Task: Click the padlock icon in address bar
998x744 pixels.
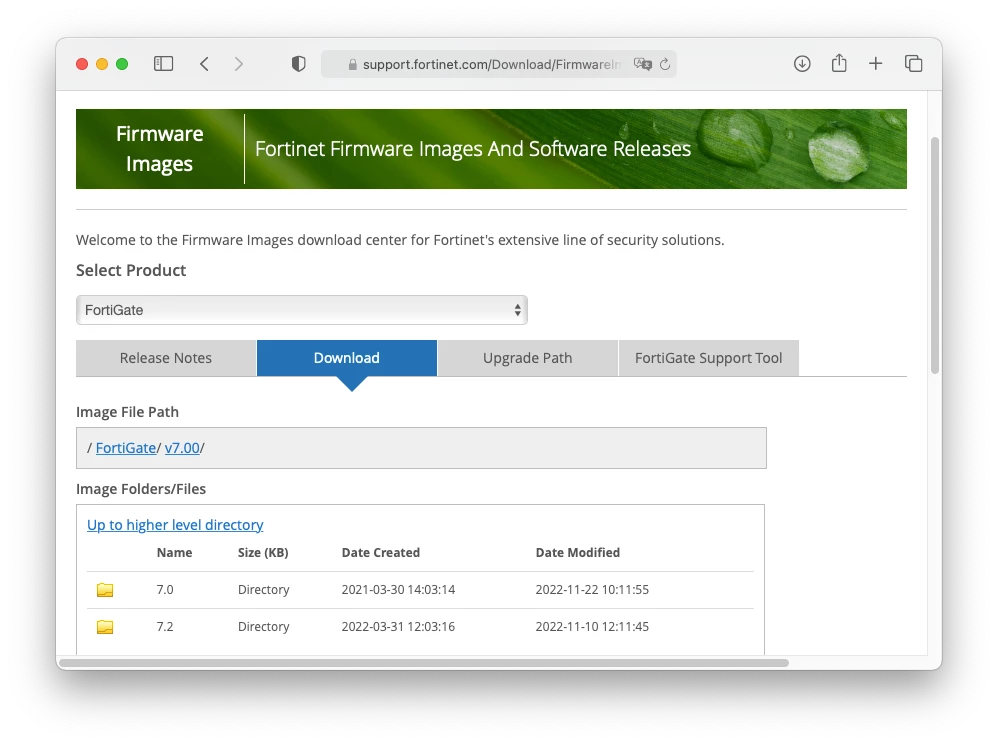Action: click(353, 64)
